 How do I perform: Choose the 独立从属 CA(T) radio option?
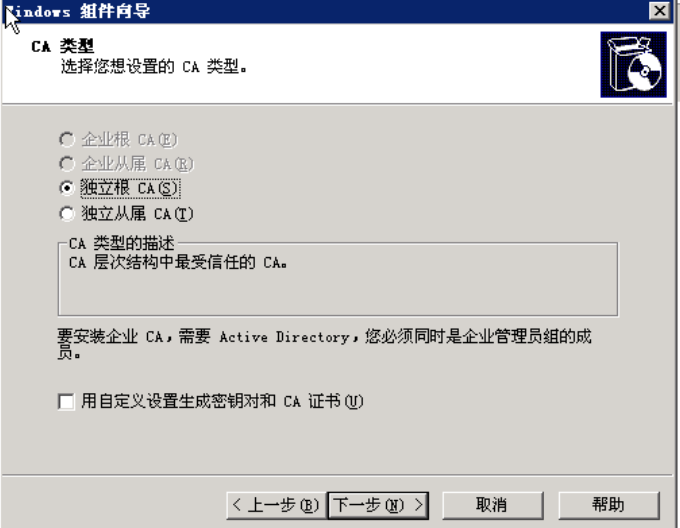pos(67,213)
